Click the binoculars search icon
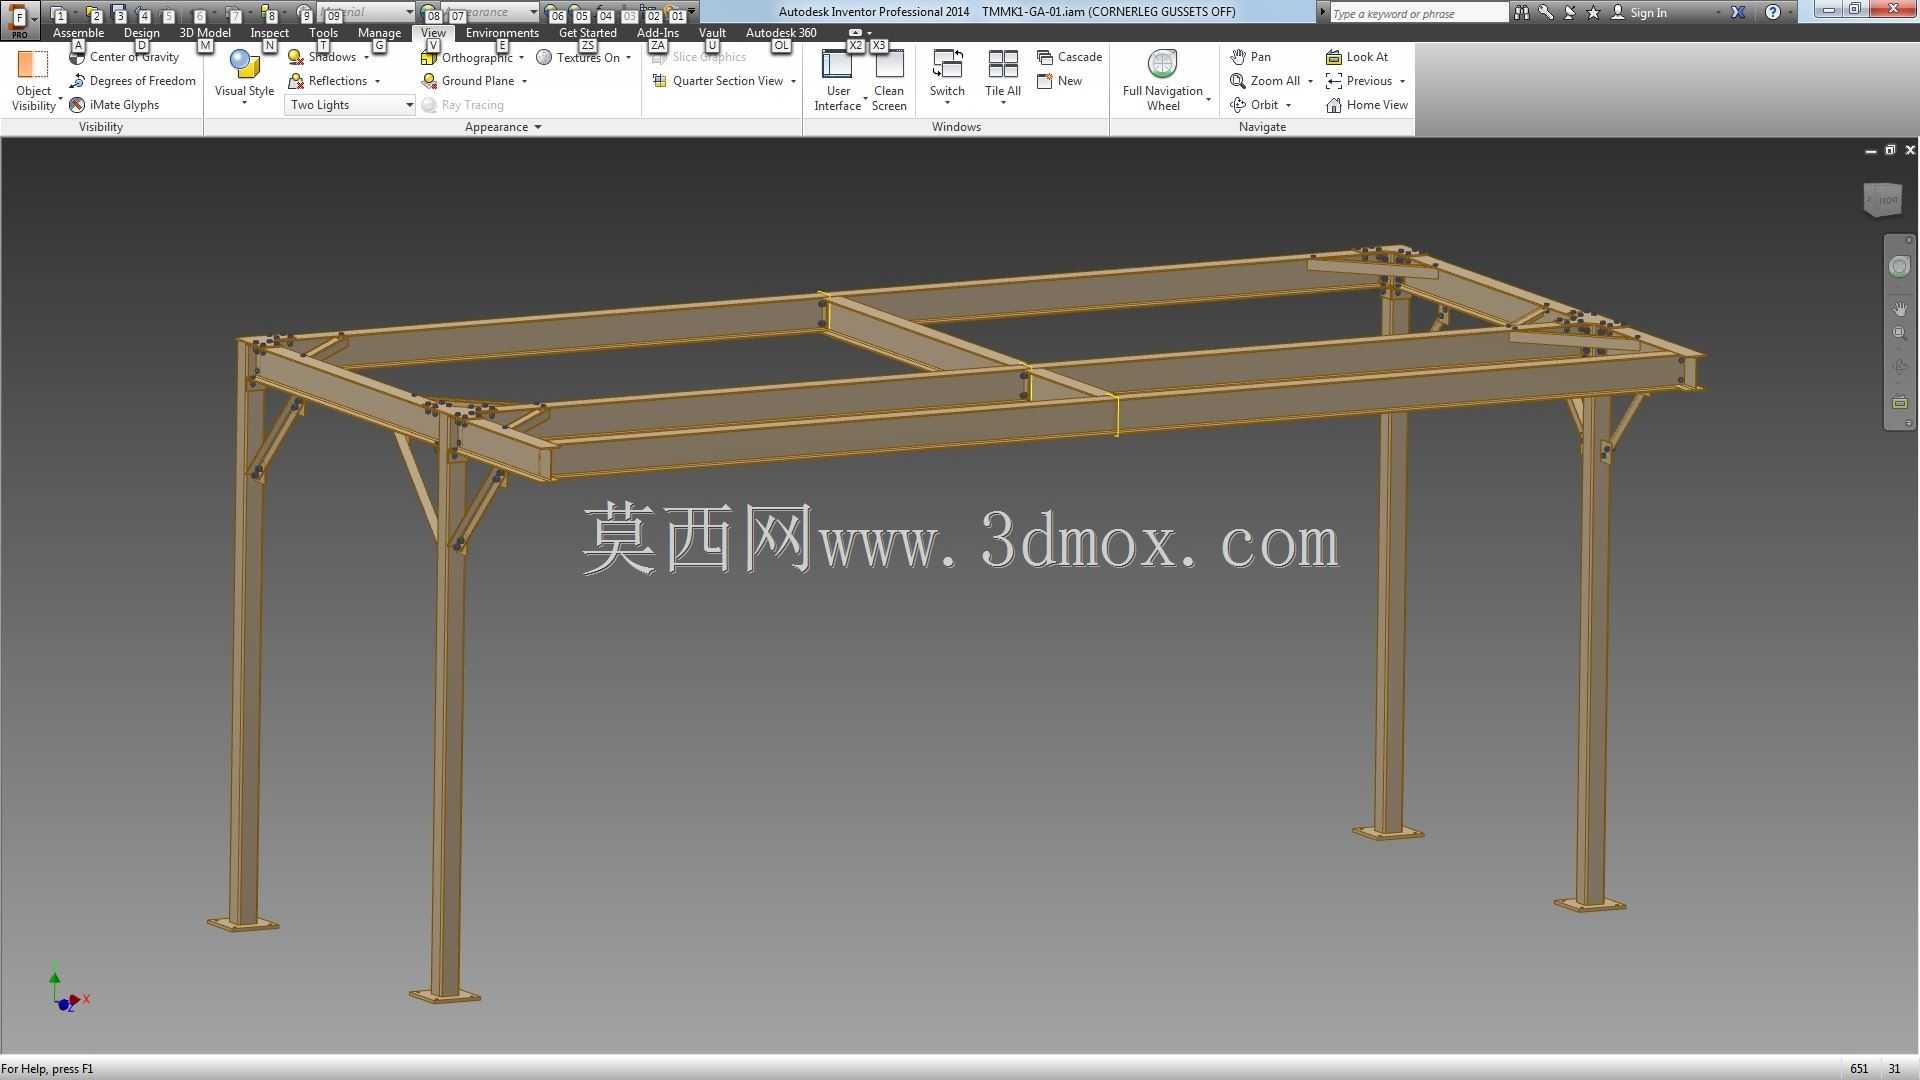 coord(1521,13)
